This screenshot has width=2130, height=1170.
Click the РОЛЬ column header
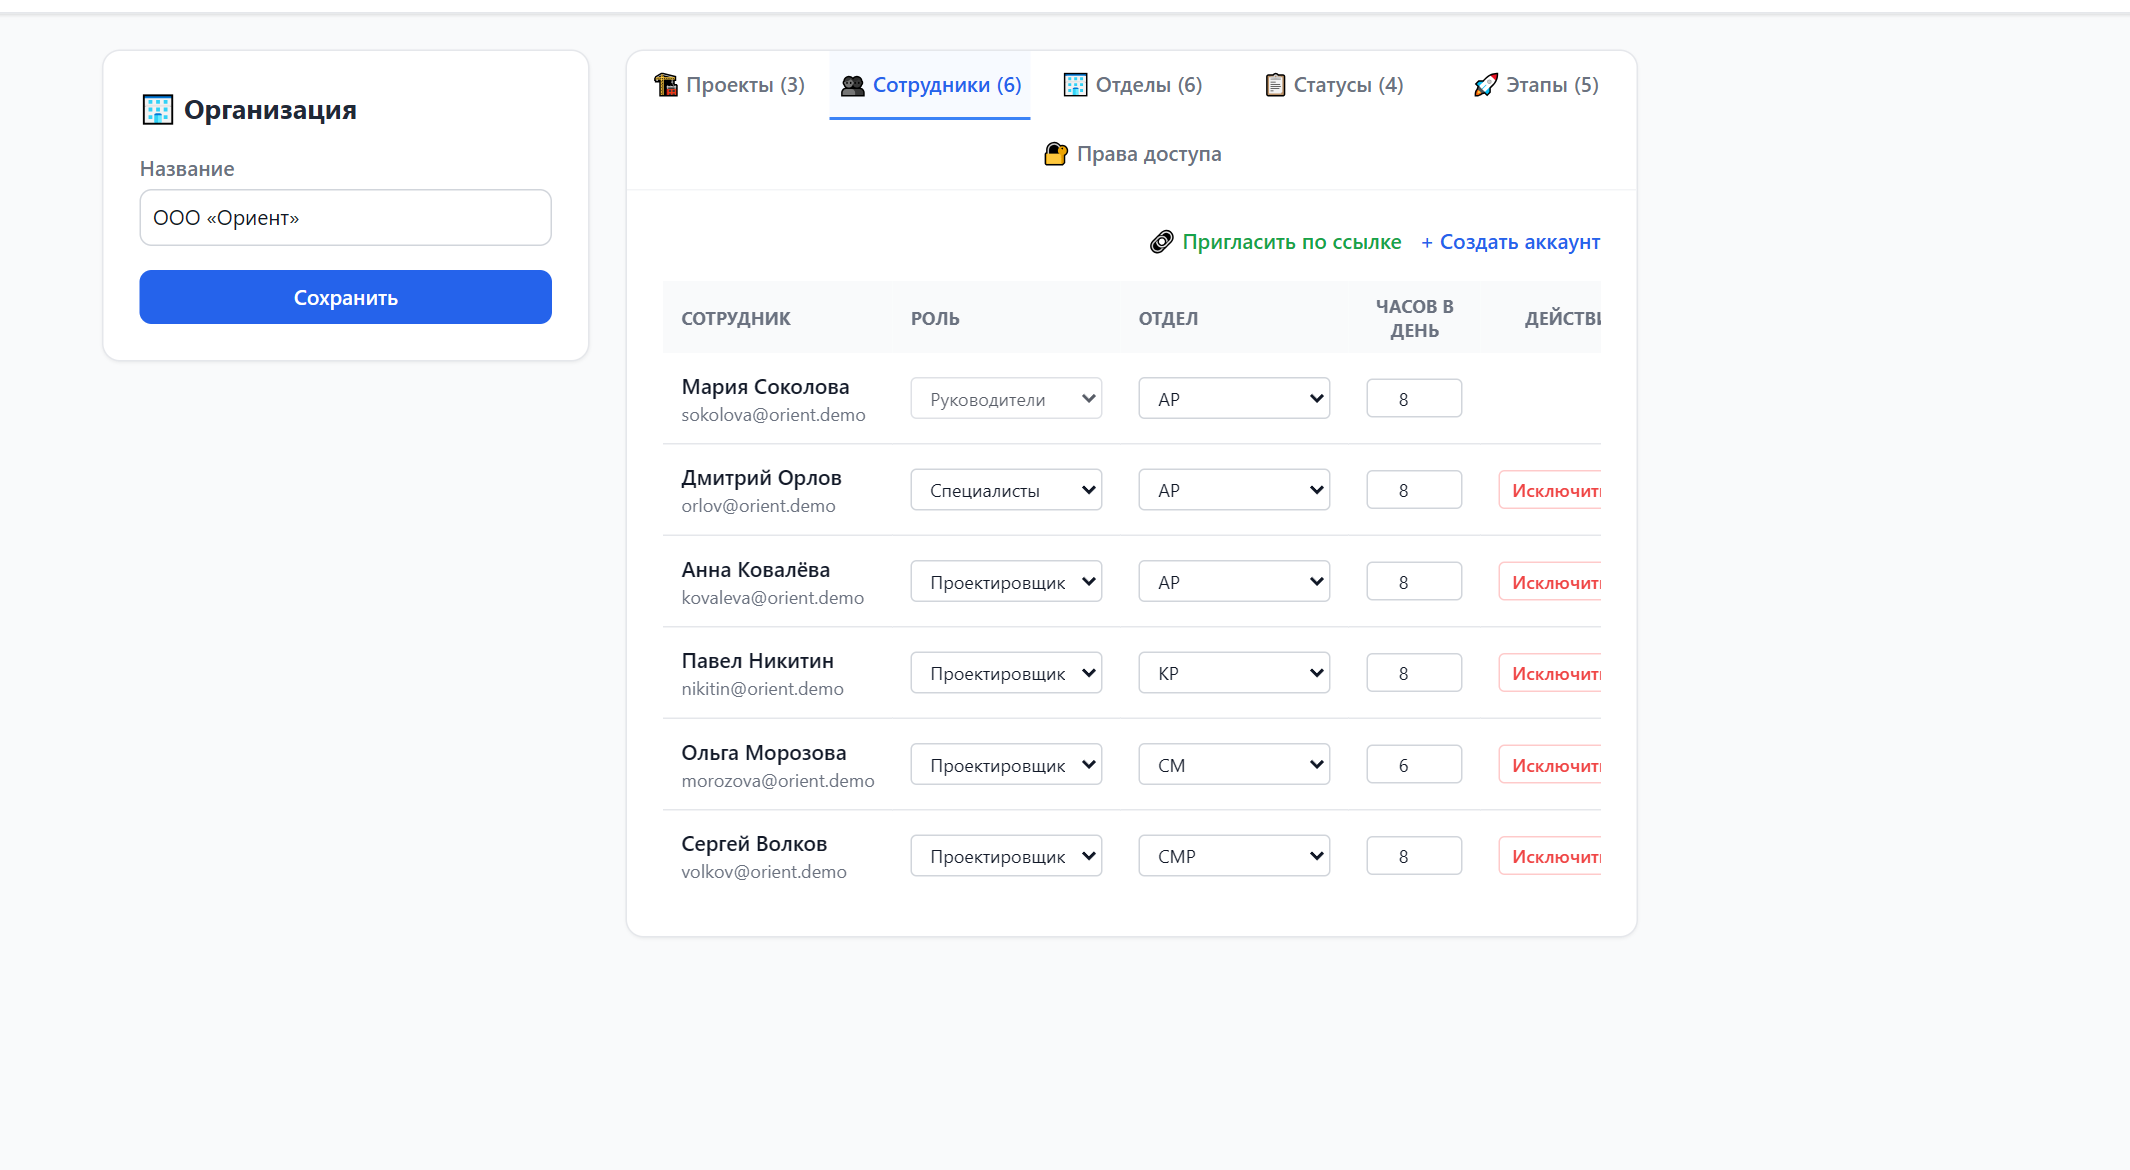tap(935, 319)
